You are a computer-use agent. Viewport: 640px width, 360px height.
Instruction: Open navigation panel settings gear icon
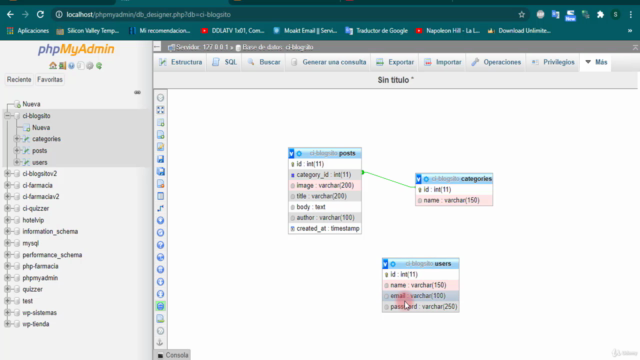coord(90,66)
